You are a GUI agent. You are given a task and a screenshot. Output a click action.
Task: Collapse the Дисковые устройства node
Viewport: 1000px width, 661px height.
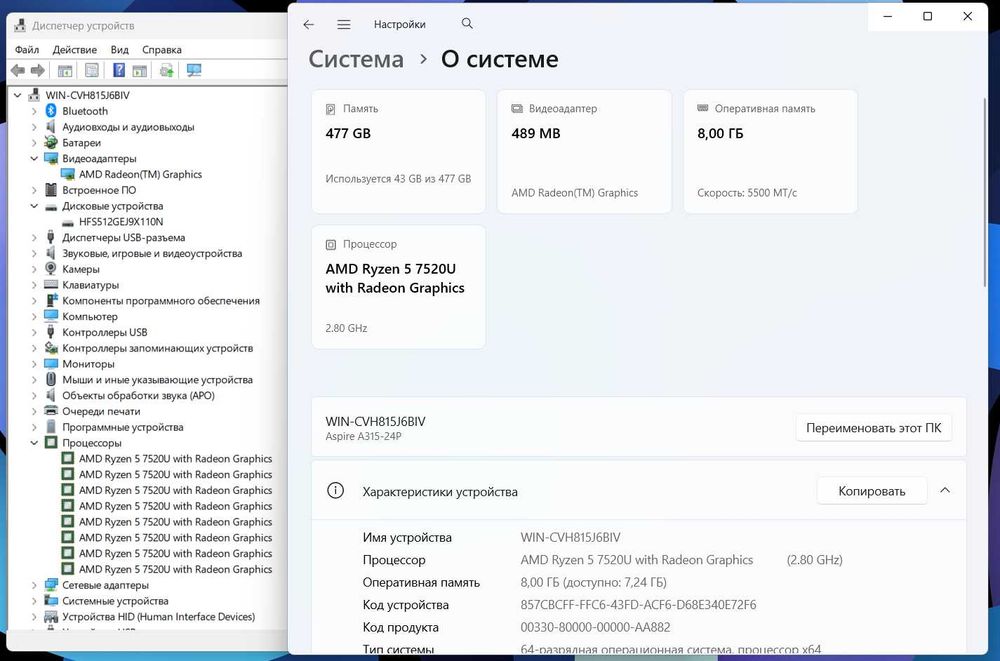pyautogui.click(x=34, y=205)
